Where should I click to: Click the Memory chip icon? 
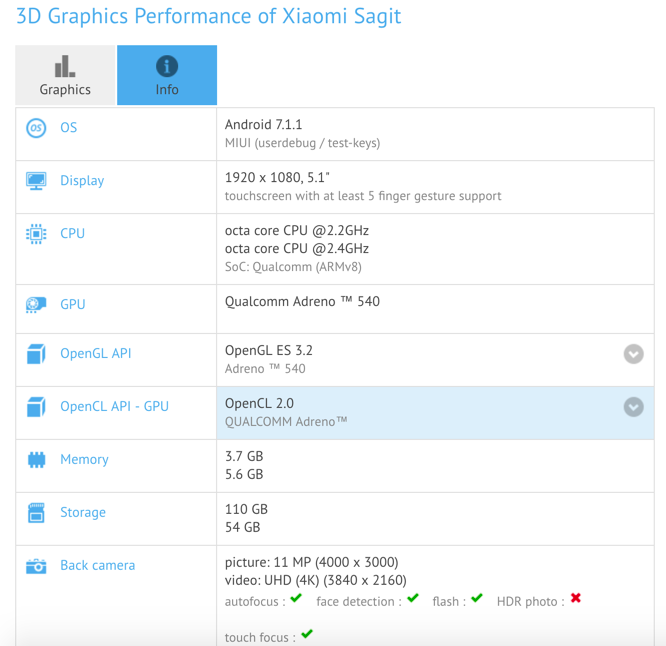pos(36,460)
